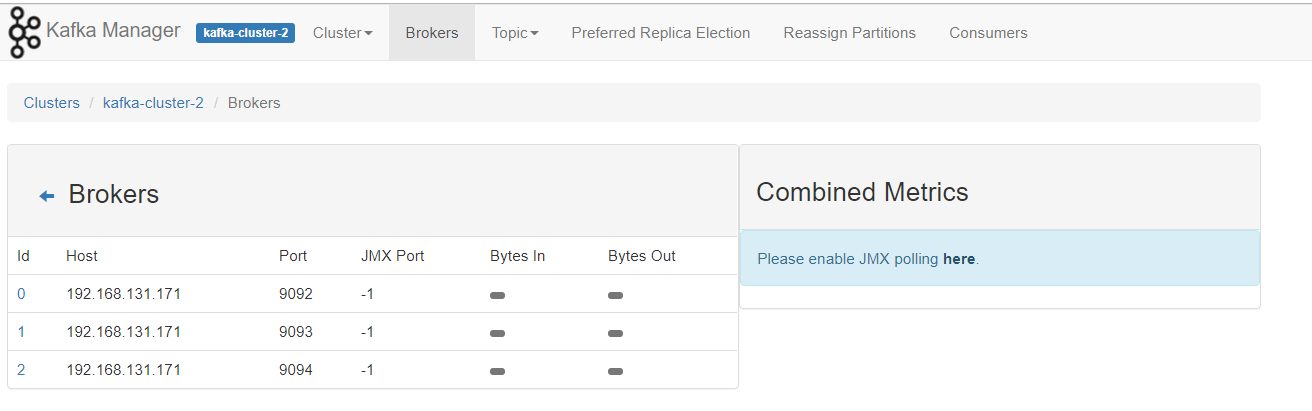Image resolution: width=1312 pixels, height=411 pixels.
Task: Open Preferred Replica Election page
Action: 661,33
